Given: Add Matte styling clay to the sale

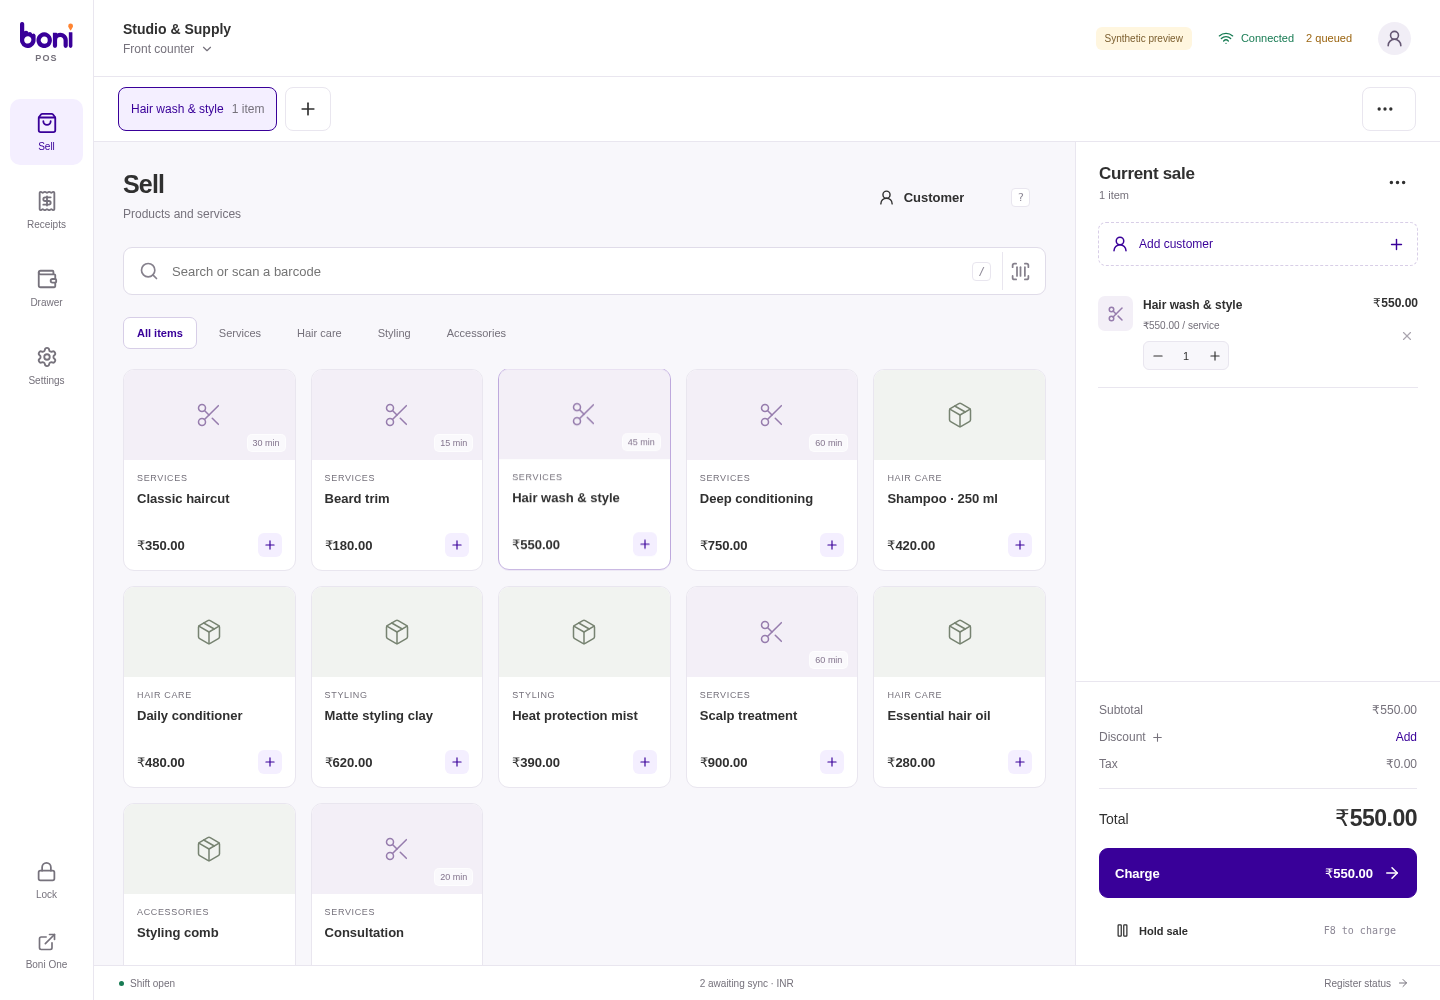Looking at the screenshot, I should 457,762.
